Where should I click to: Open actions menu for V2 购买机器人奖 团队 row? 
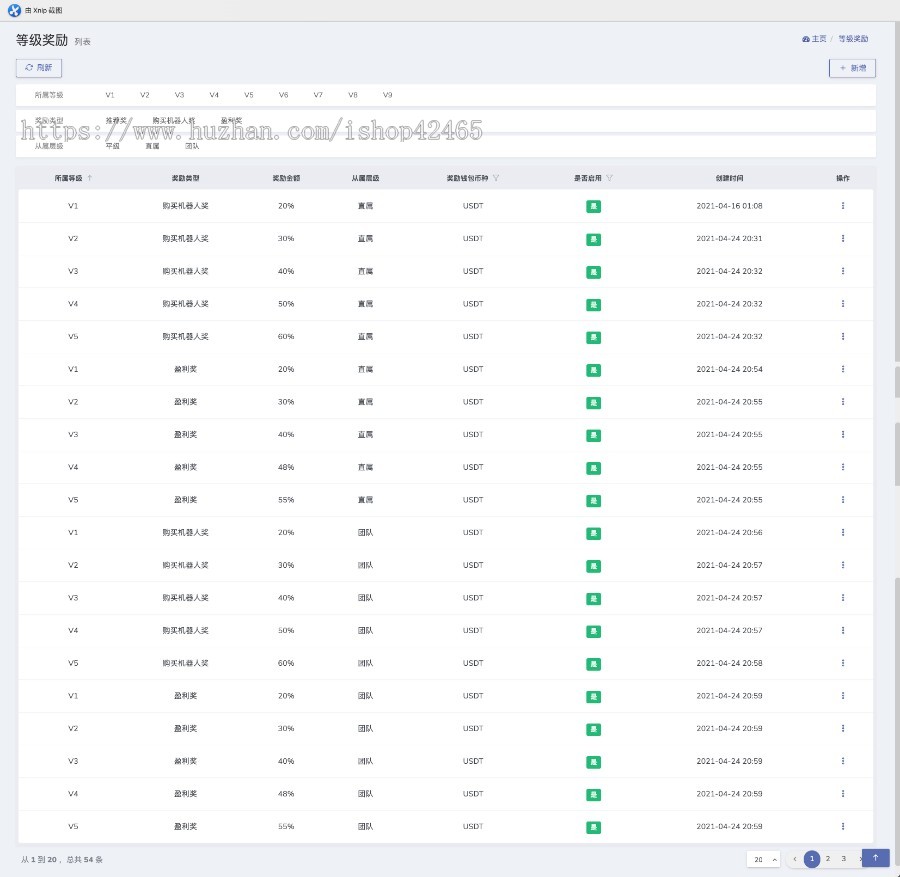tap(843, 565)
